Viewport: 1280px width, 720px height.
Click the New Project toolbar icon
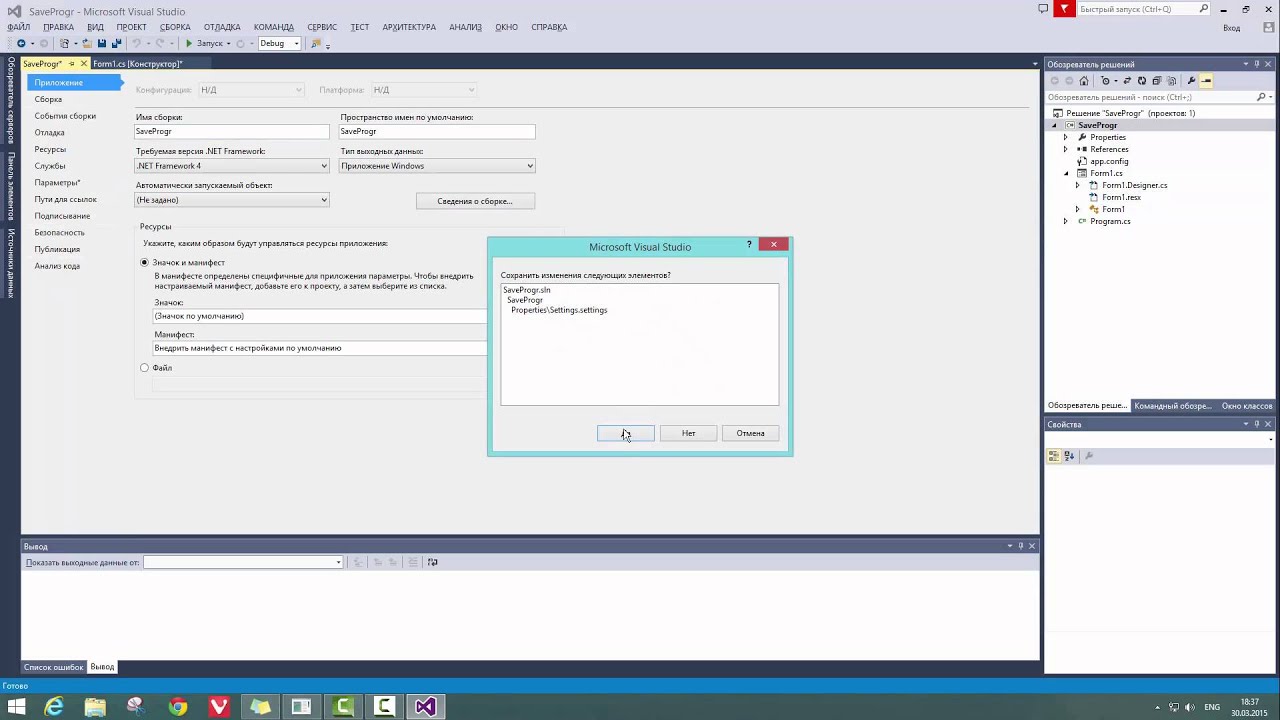coord(64,43)
